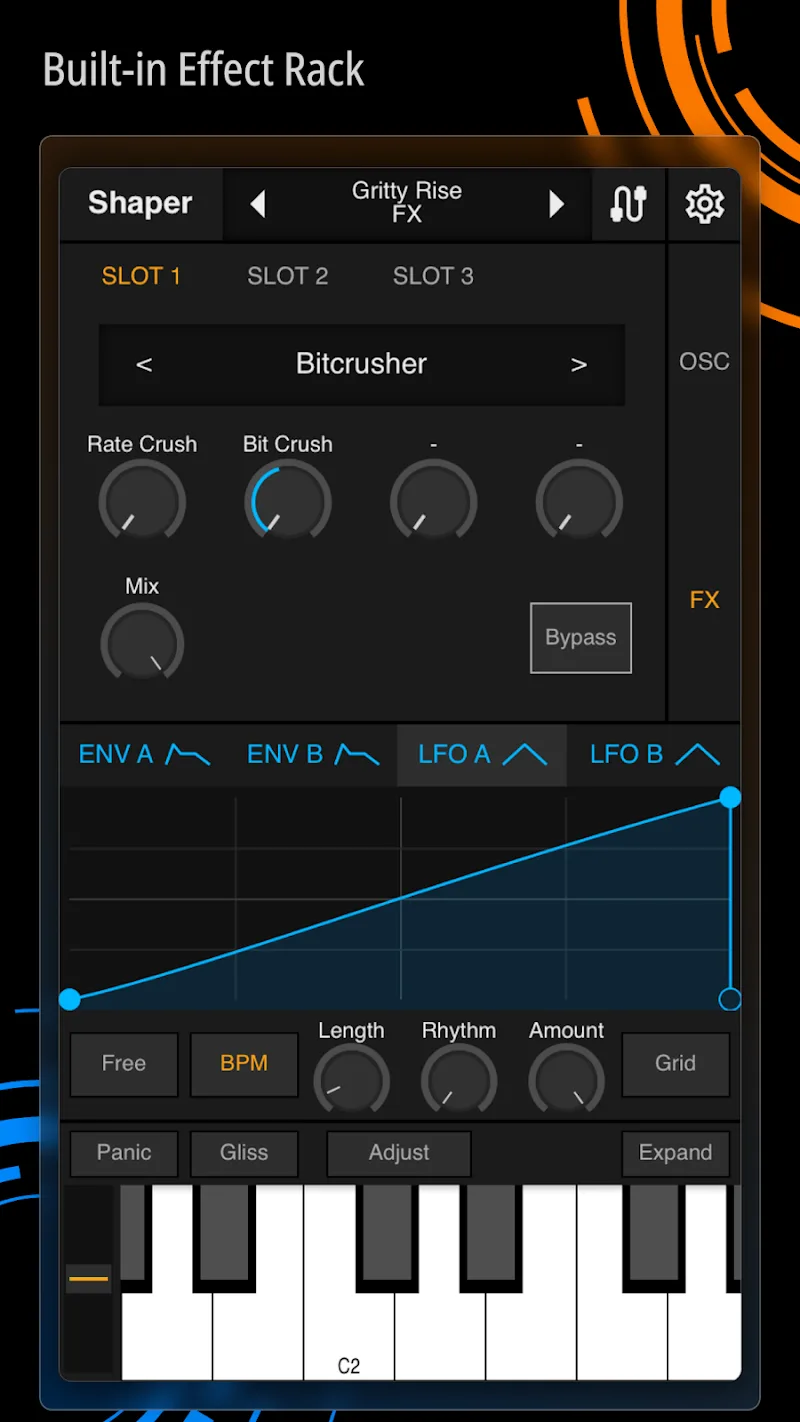
Task: Select the ENV A modulator tab
Action: pos(144,754)
